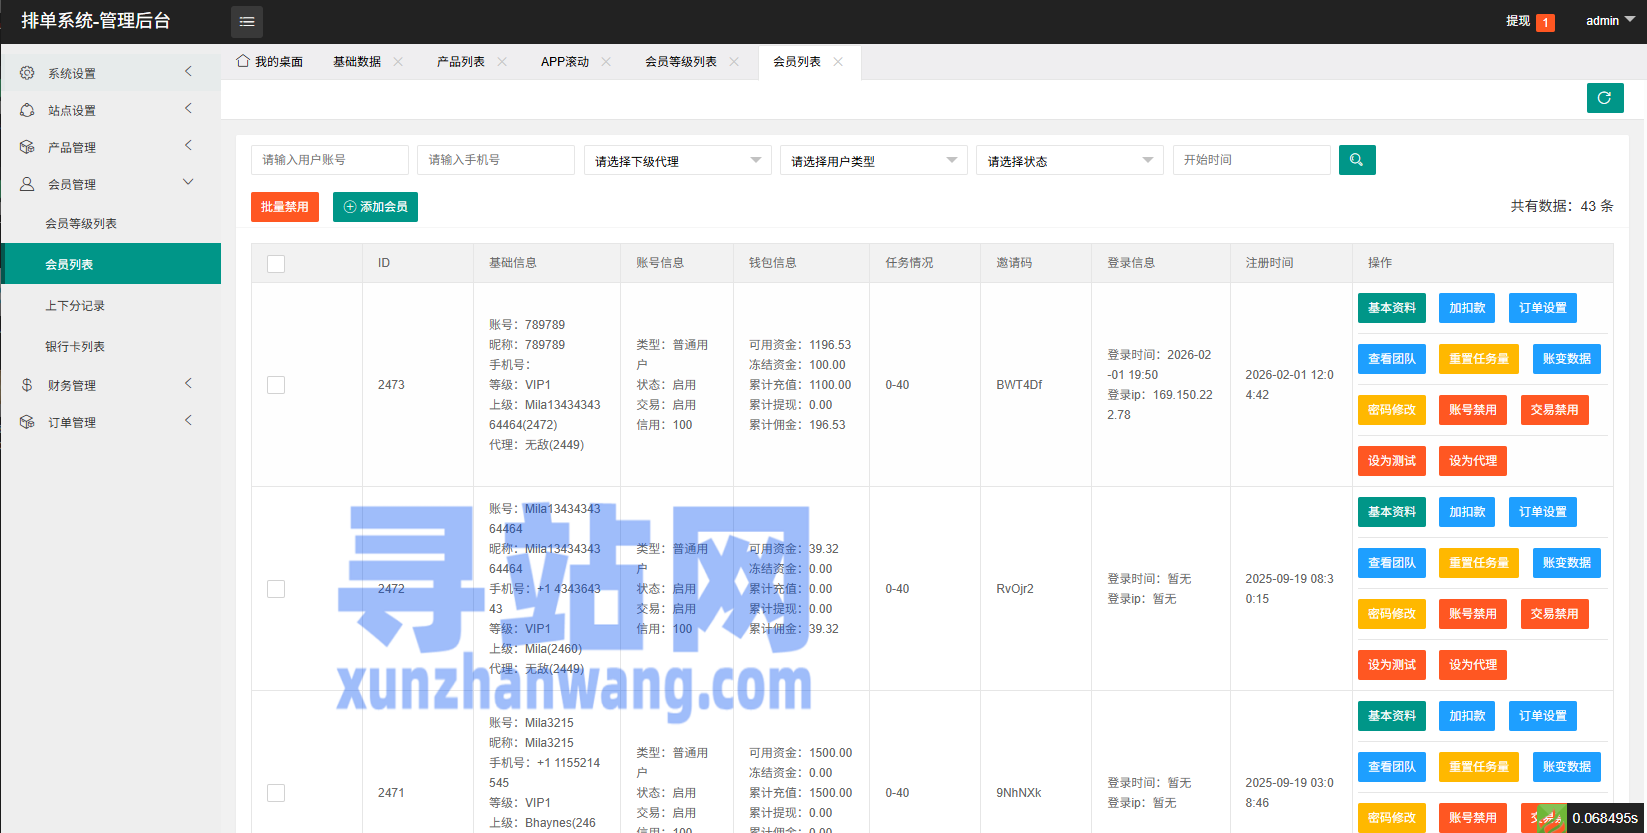Click the 批量禁用 button
The width and height of the screenshot is (1647, 833).
tap(285, 207)
